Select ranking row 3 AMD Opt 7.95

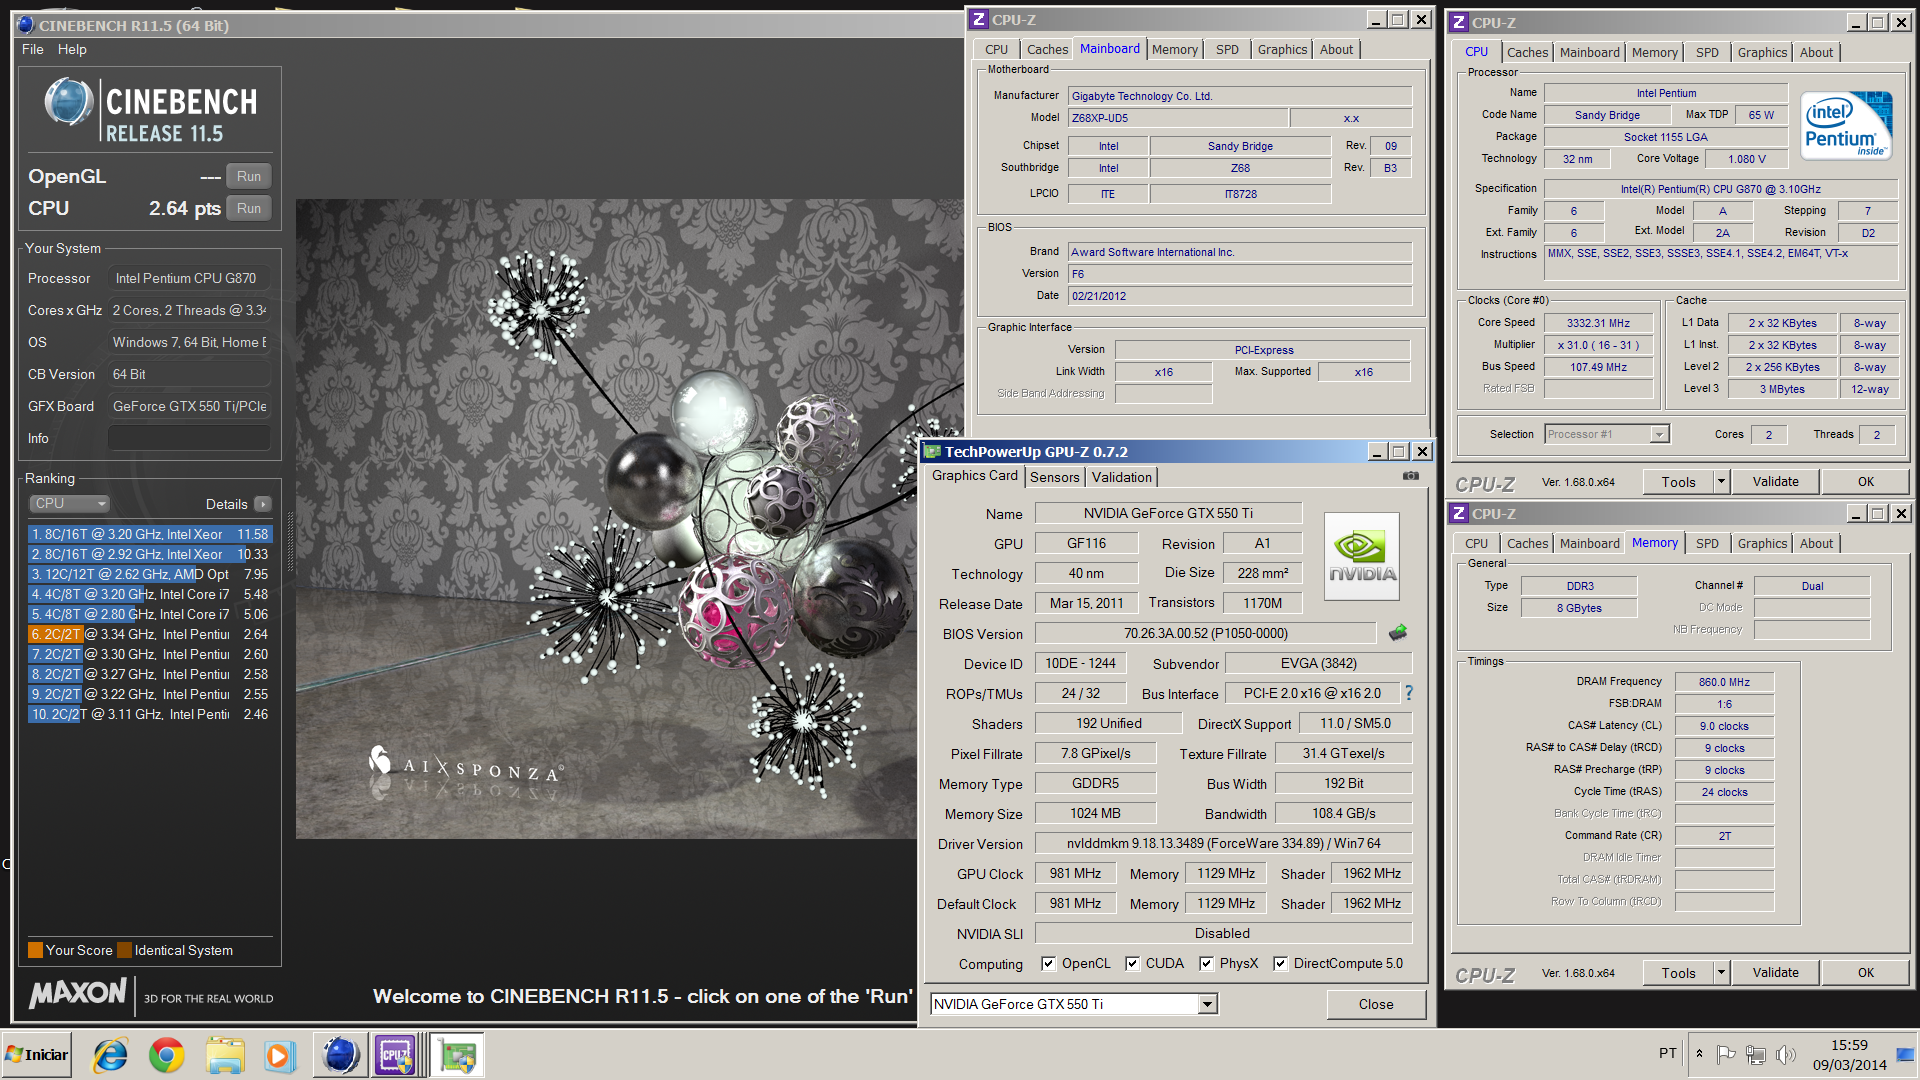(150, 574)
